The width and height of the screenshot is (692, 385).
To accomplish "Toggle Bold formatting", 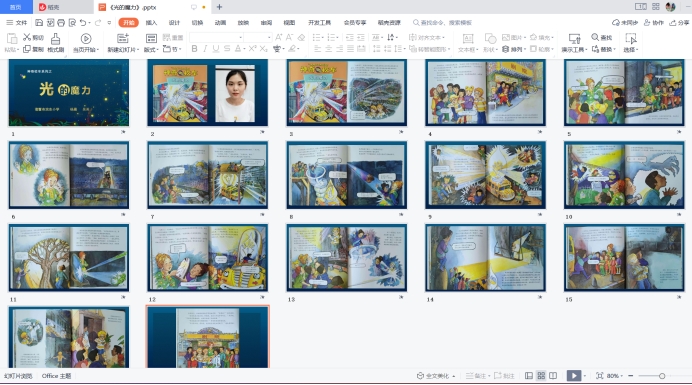I will click(x=195, y=49).
